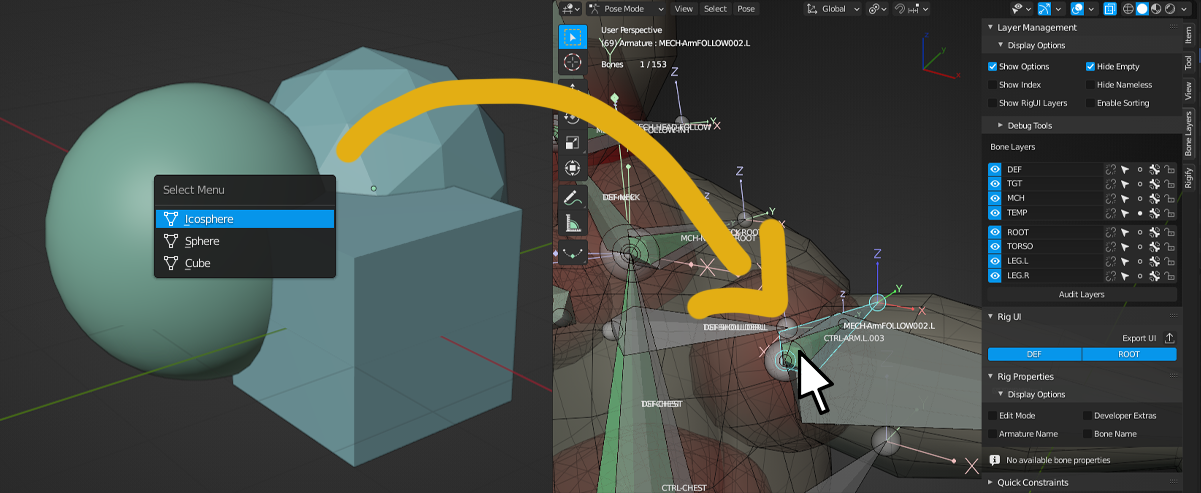The image size is (1201, 493).
Task: Toggle visibility of the TEMP layer
Action: [995, 212]
